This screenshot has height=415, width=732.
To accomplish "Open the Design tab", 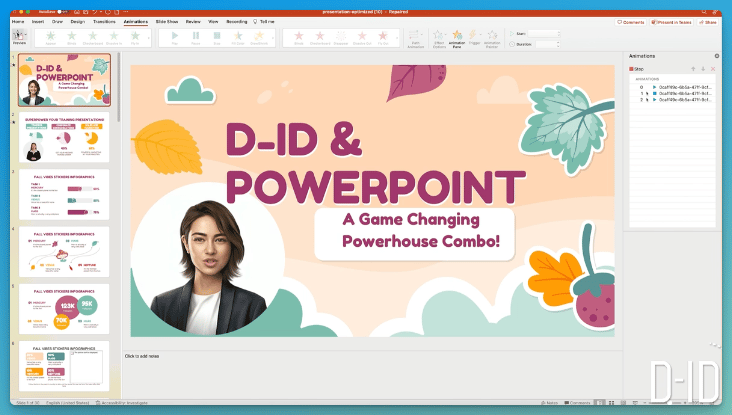I will [77, 21].
